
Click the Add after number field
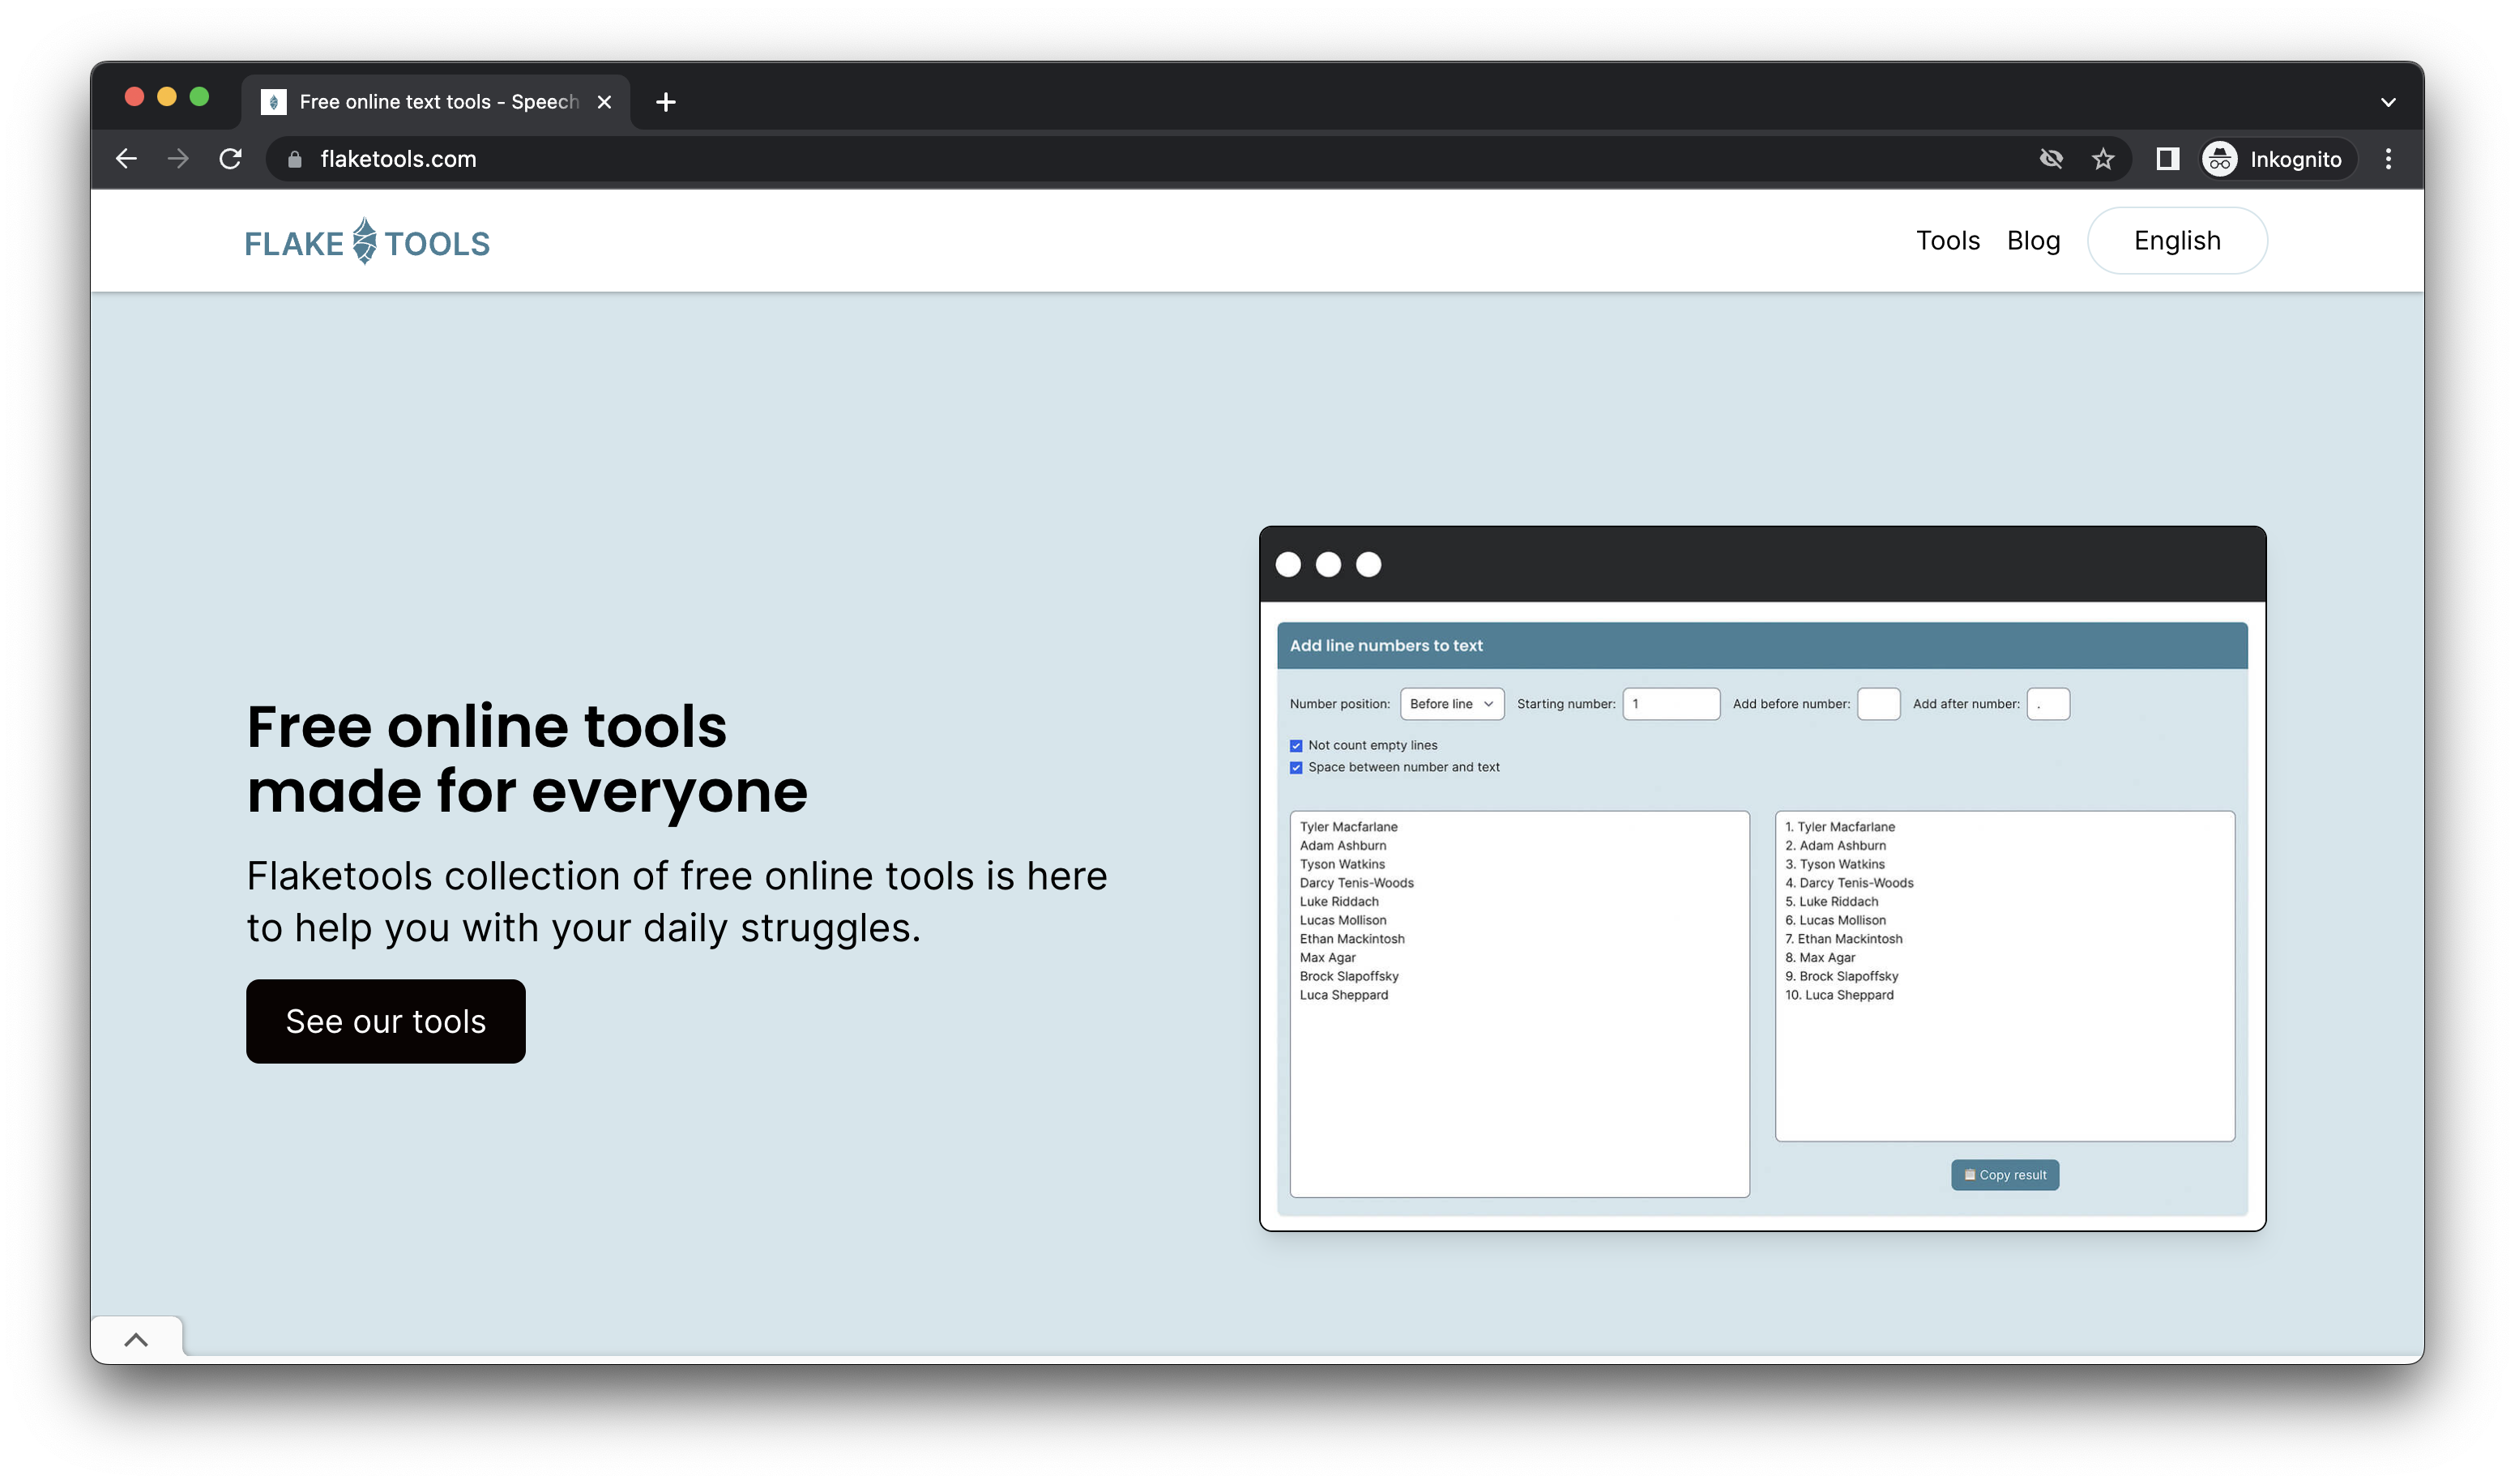coord(2047,704)
